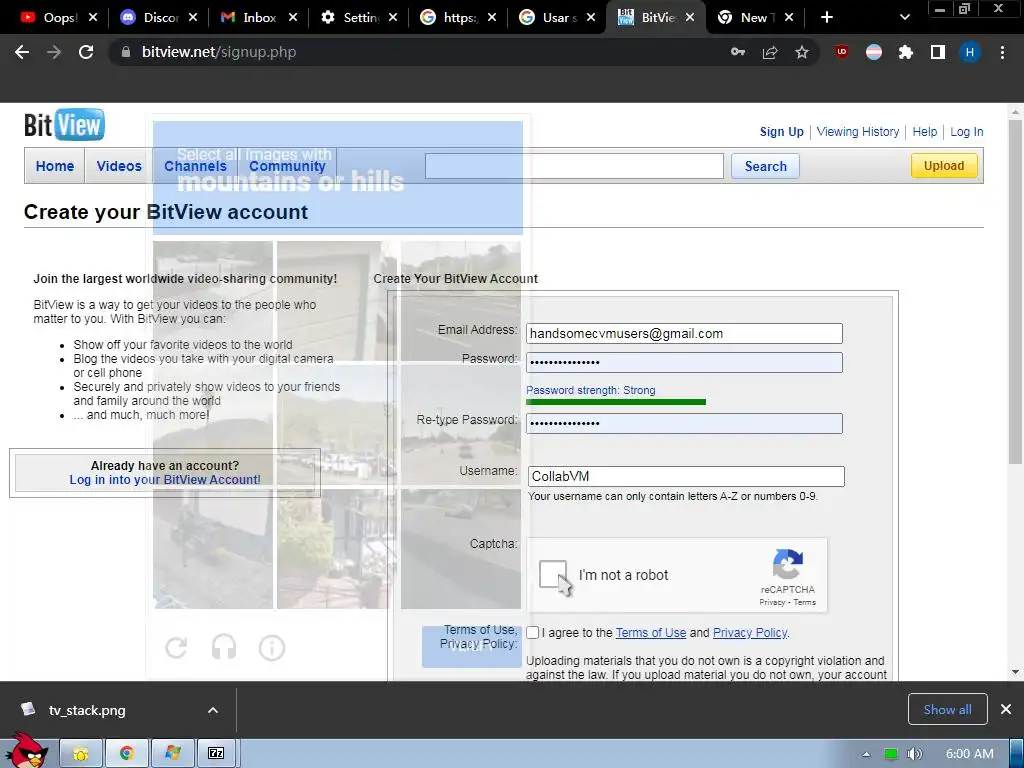
Task: Refresh the captcha challenge images
Action: coord(176,648)
